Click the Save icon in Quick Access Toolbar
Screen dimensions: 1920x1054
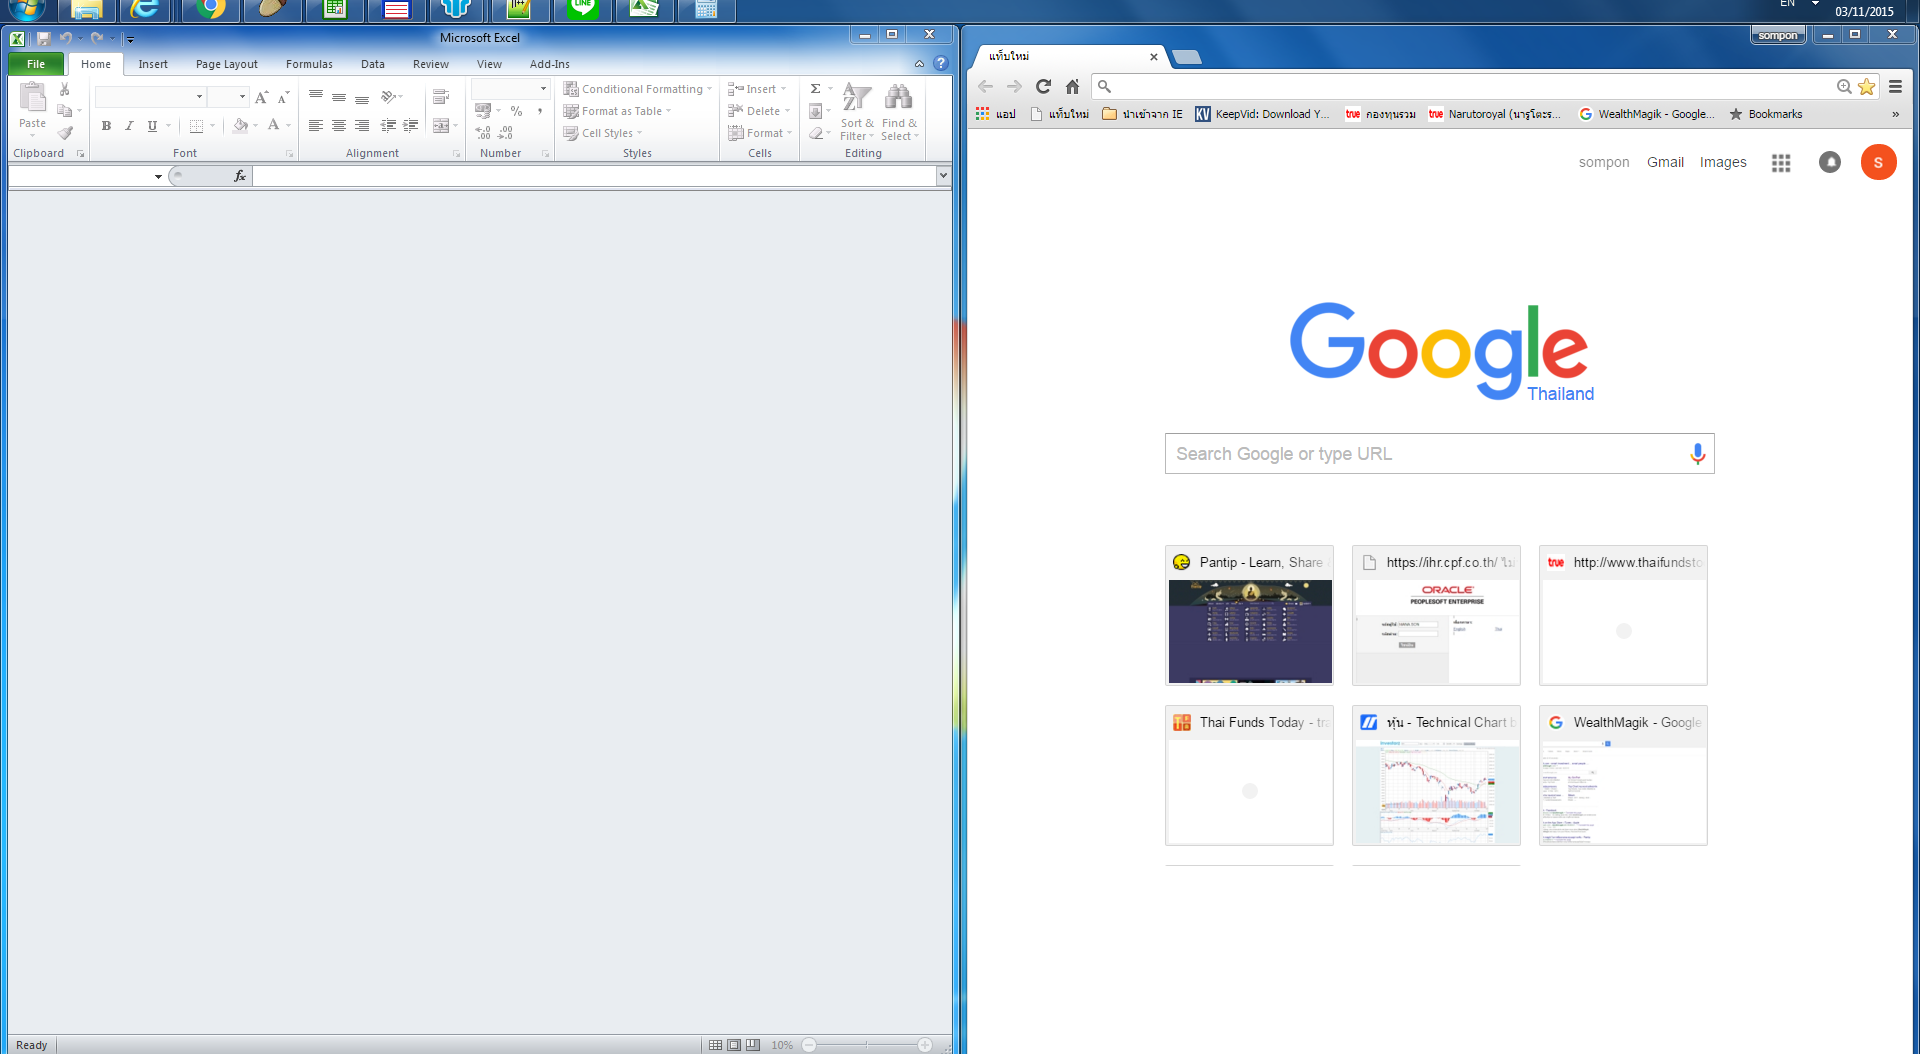pyautogui.click(x=44, y=38)
